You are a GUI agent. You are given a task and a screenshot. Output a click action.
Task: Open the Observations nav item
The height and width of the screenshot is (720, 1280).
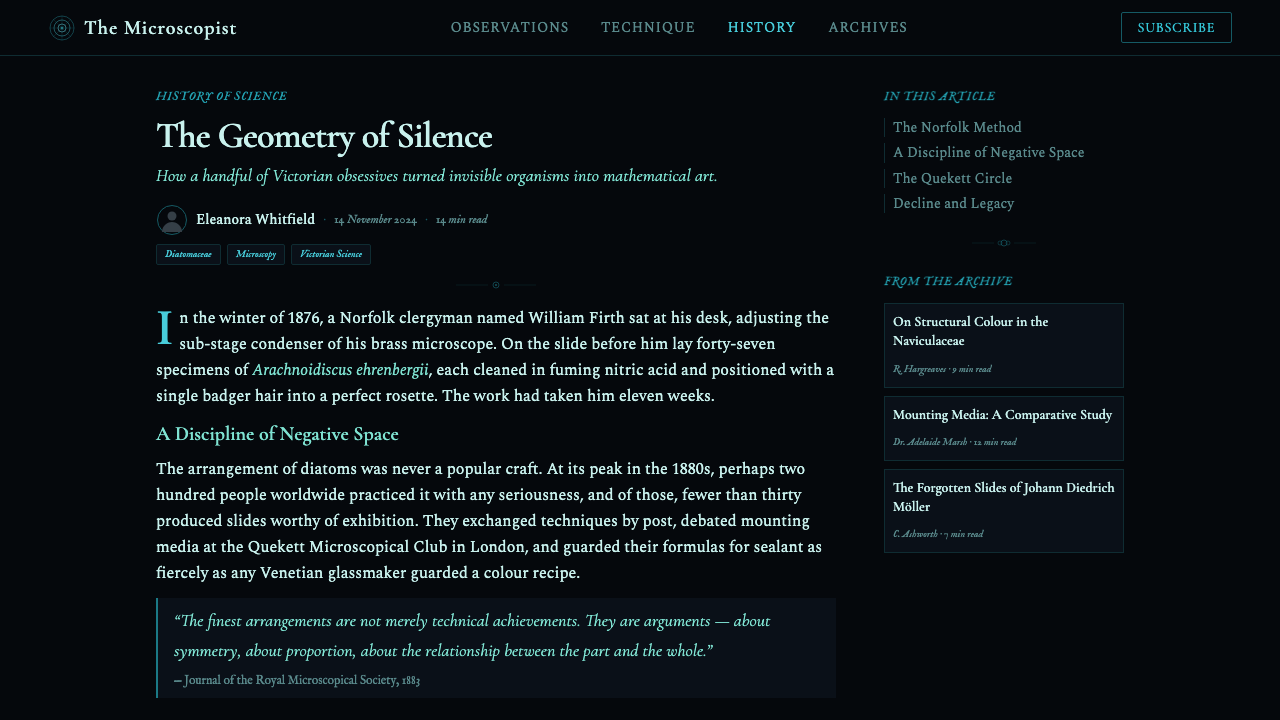(510, 28)
